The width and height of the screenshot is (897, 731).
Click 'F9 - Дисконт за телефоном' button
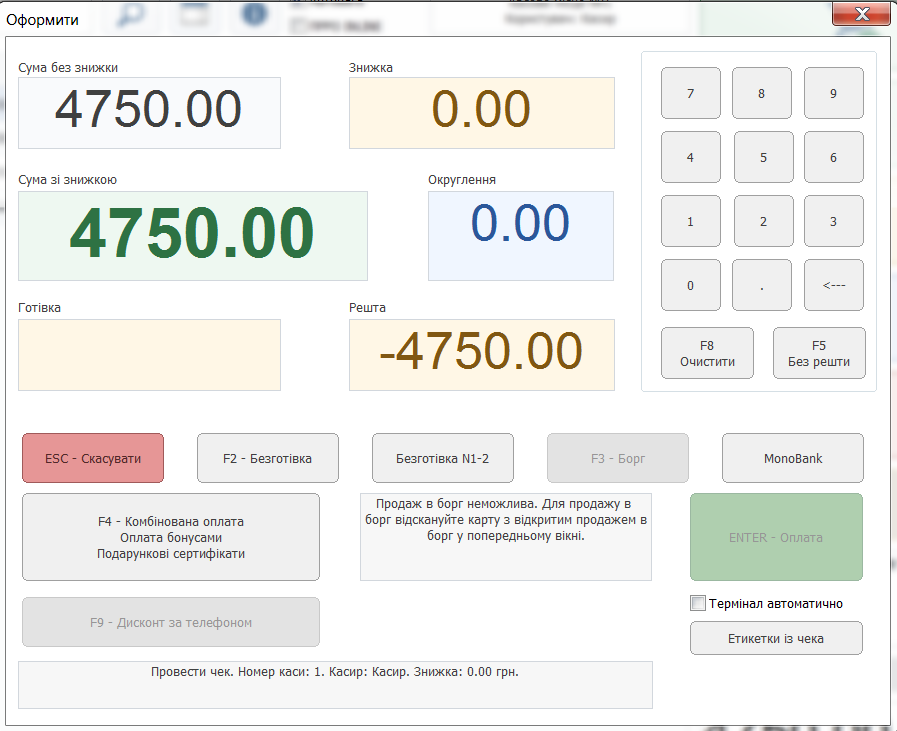[x=171, y=622]
